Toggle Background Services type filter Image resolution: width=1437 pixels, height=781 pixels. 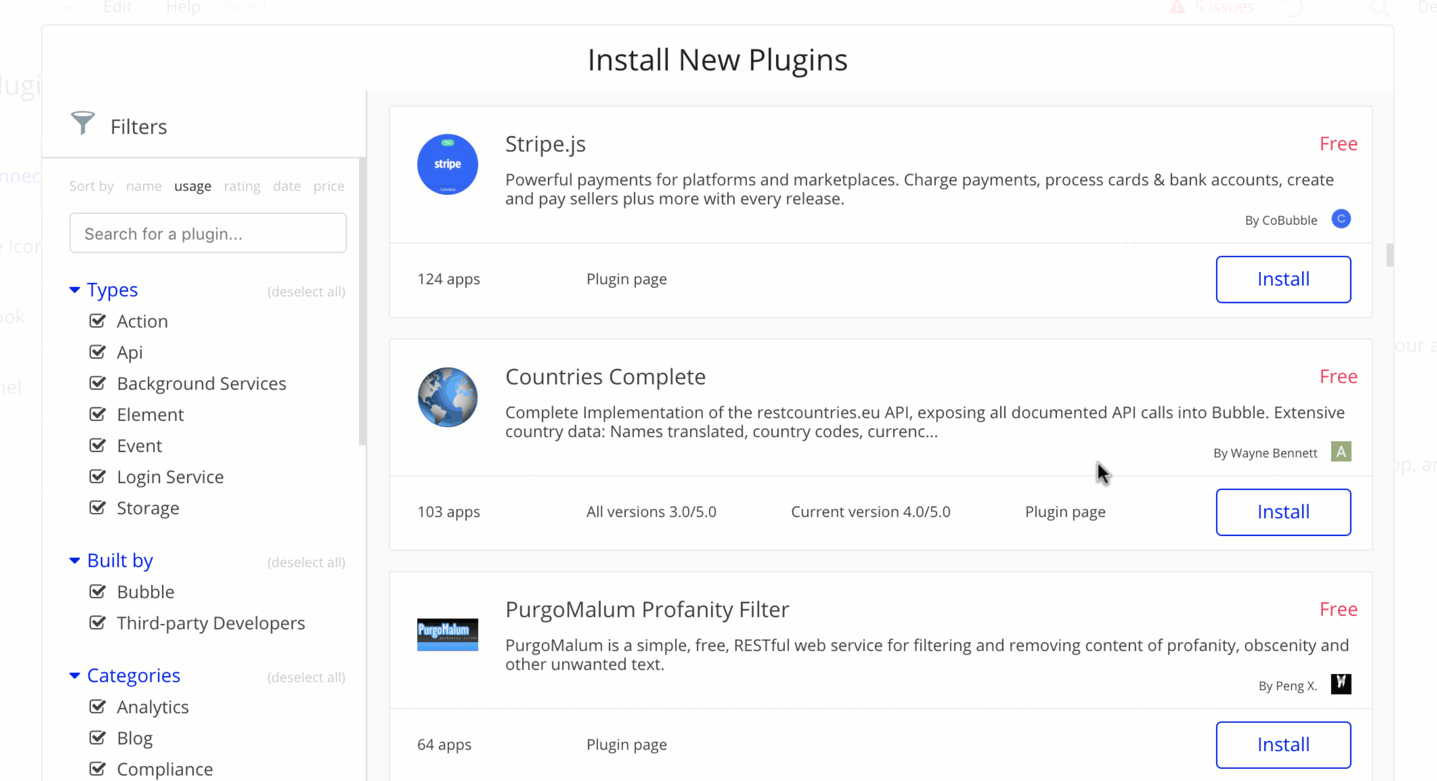(97, 383)
